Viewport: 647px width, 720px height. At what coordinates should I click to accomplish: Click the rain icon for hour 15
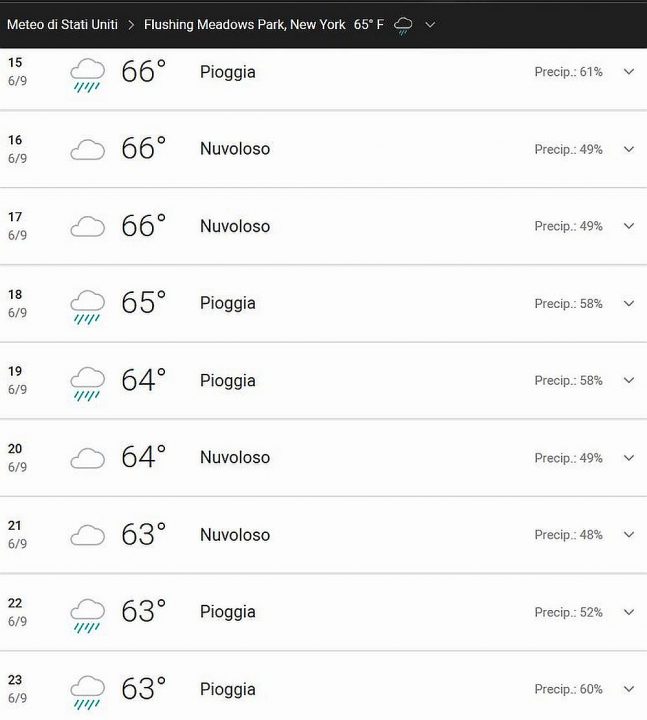(x=87, y=75)
